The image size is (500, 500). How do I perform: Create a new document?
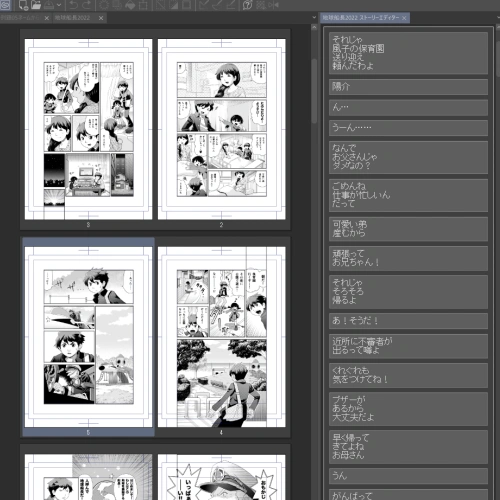tap(23, 5)
